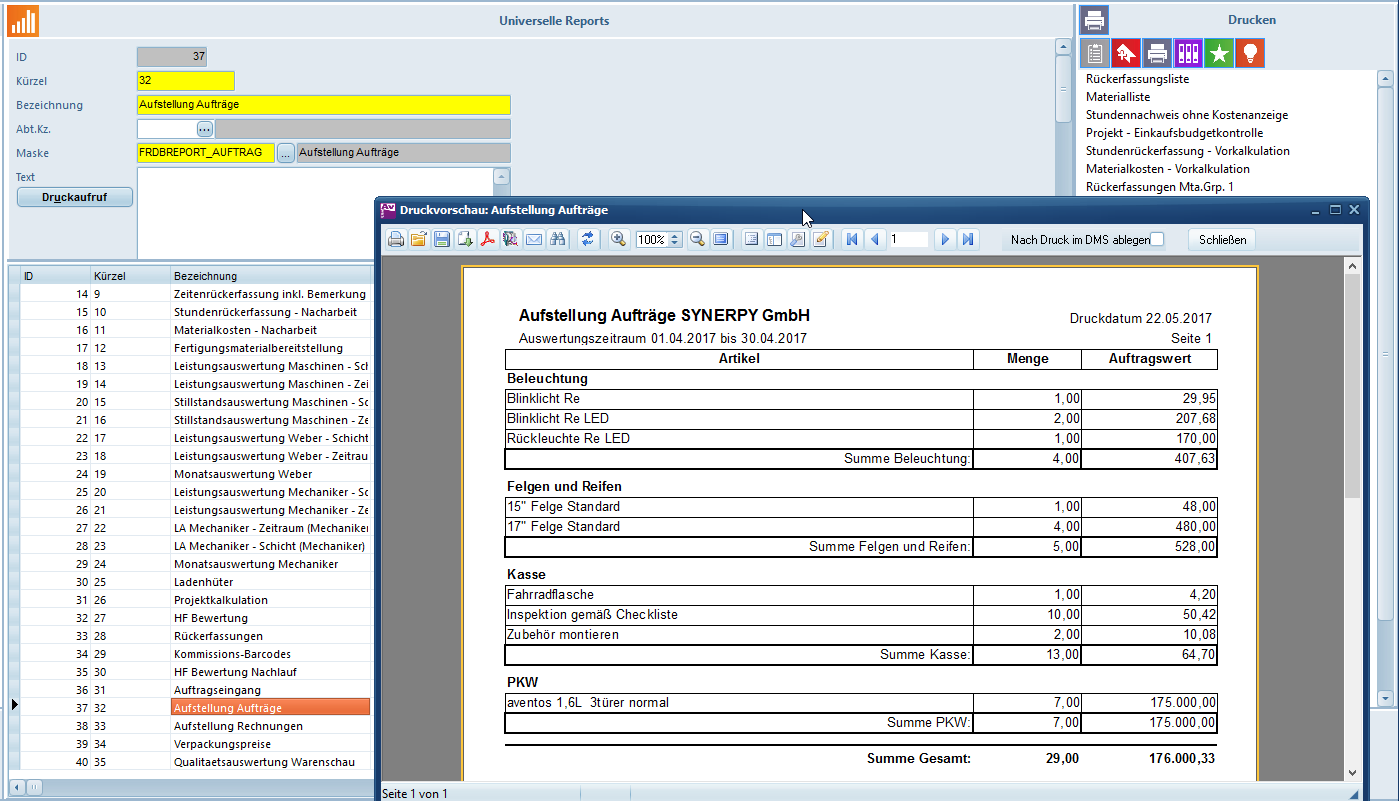Select 'Aufstellung Rechnungen' row in the table
The height and width of the screenshot is (801, 1399).
pyautogui.click(x=238, y=726)
